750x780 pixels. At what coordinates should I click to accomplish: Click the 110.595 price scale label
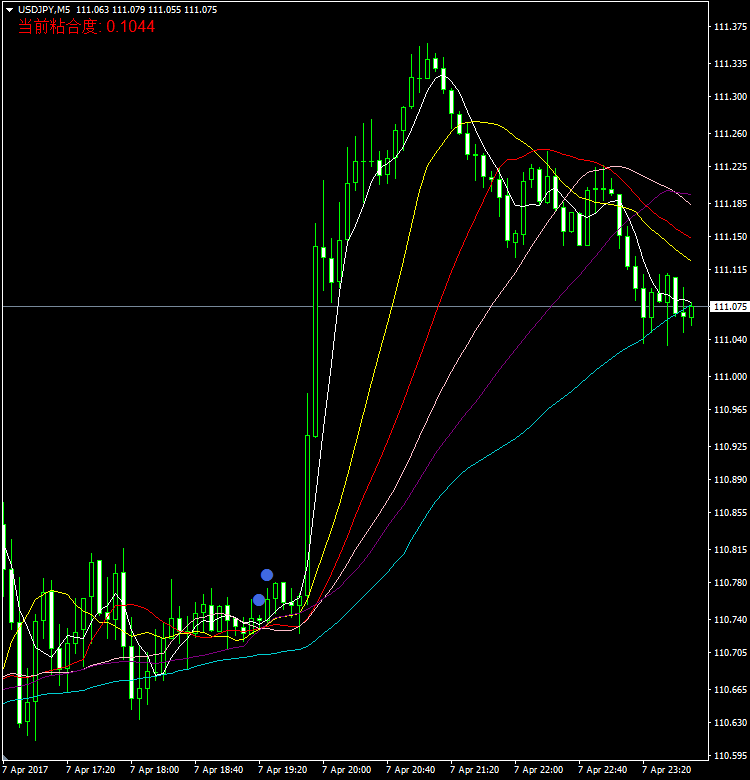tap(730, 756)
